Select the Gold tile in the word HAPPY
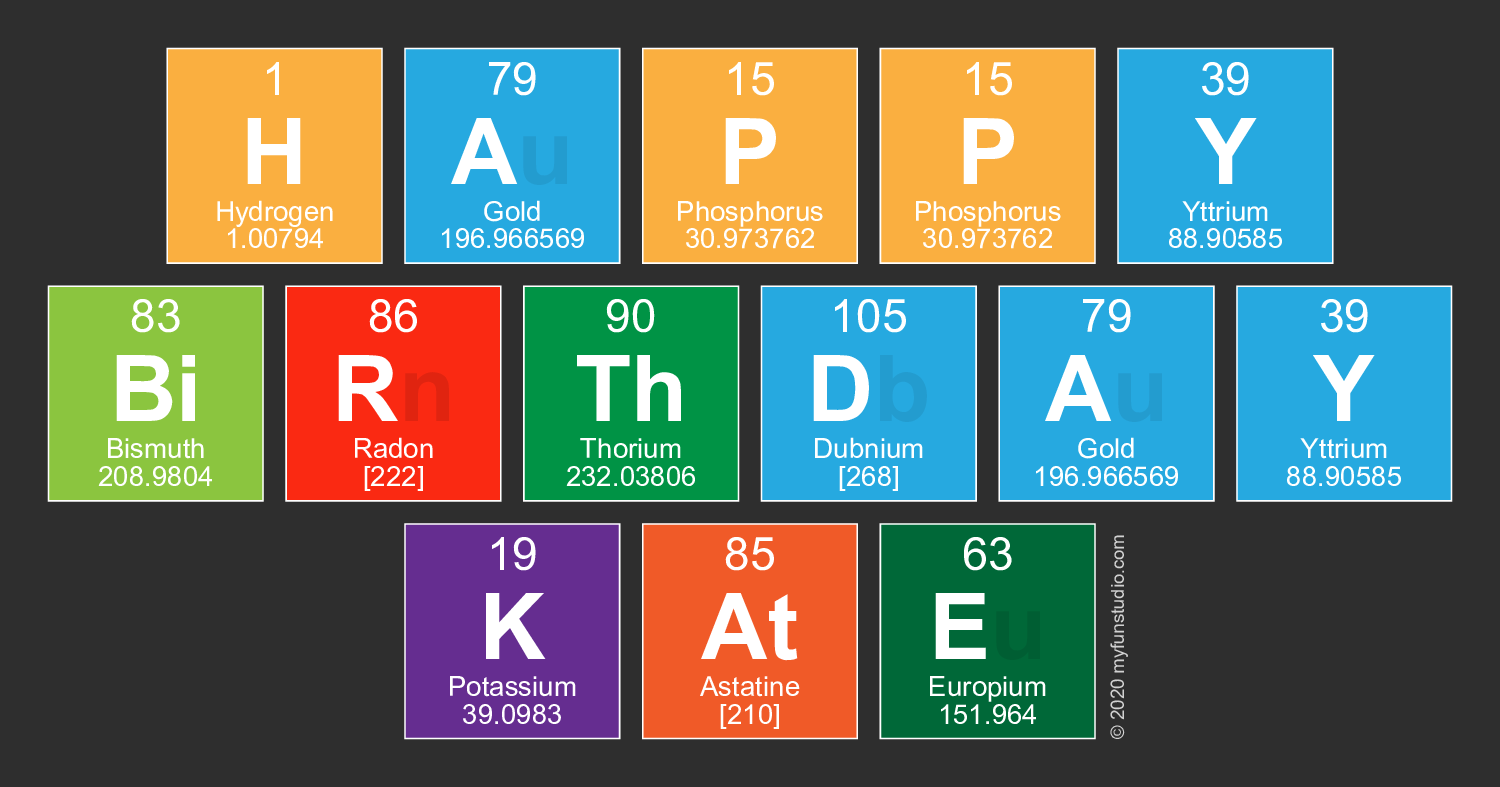Image resolution: width=1500 pixels, height=787 pixels. (512, 155)
